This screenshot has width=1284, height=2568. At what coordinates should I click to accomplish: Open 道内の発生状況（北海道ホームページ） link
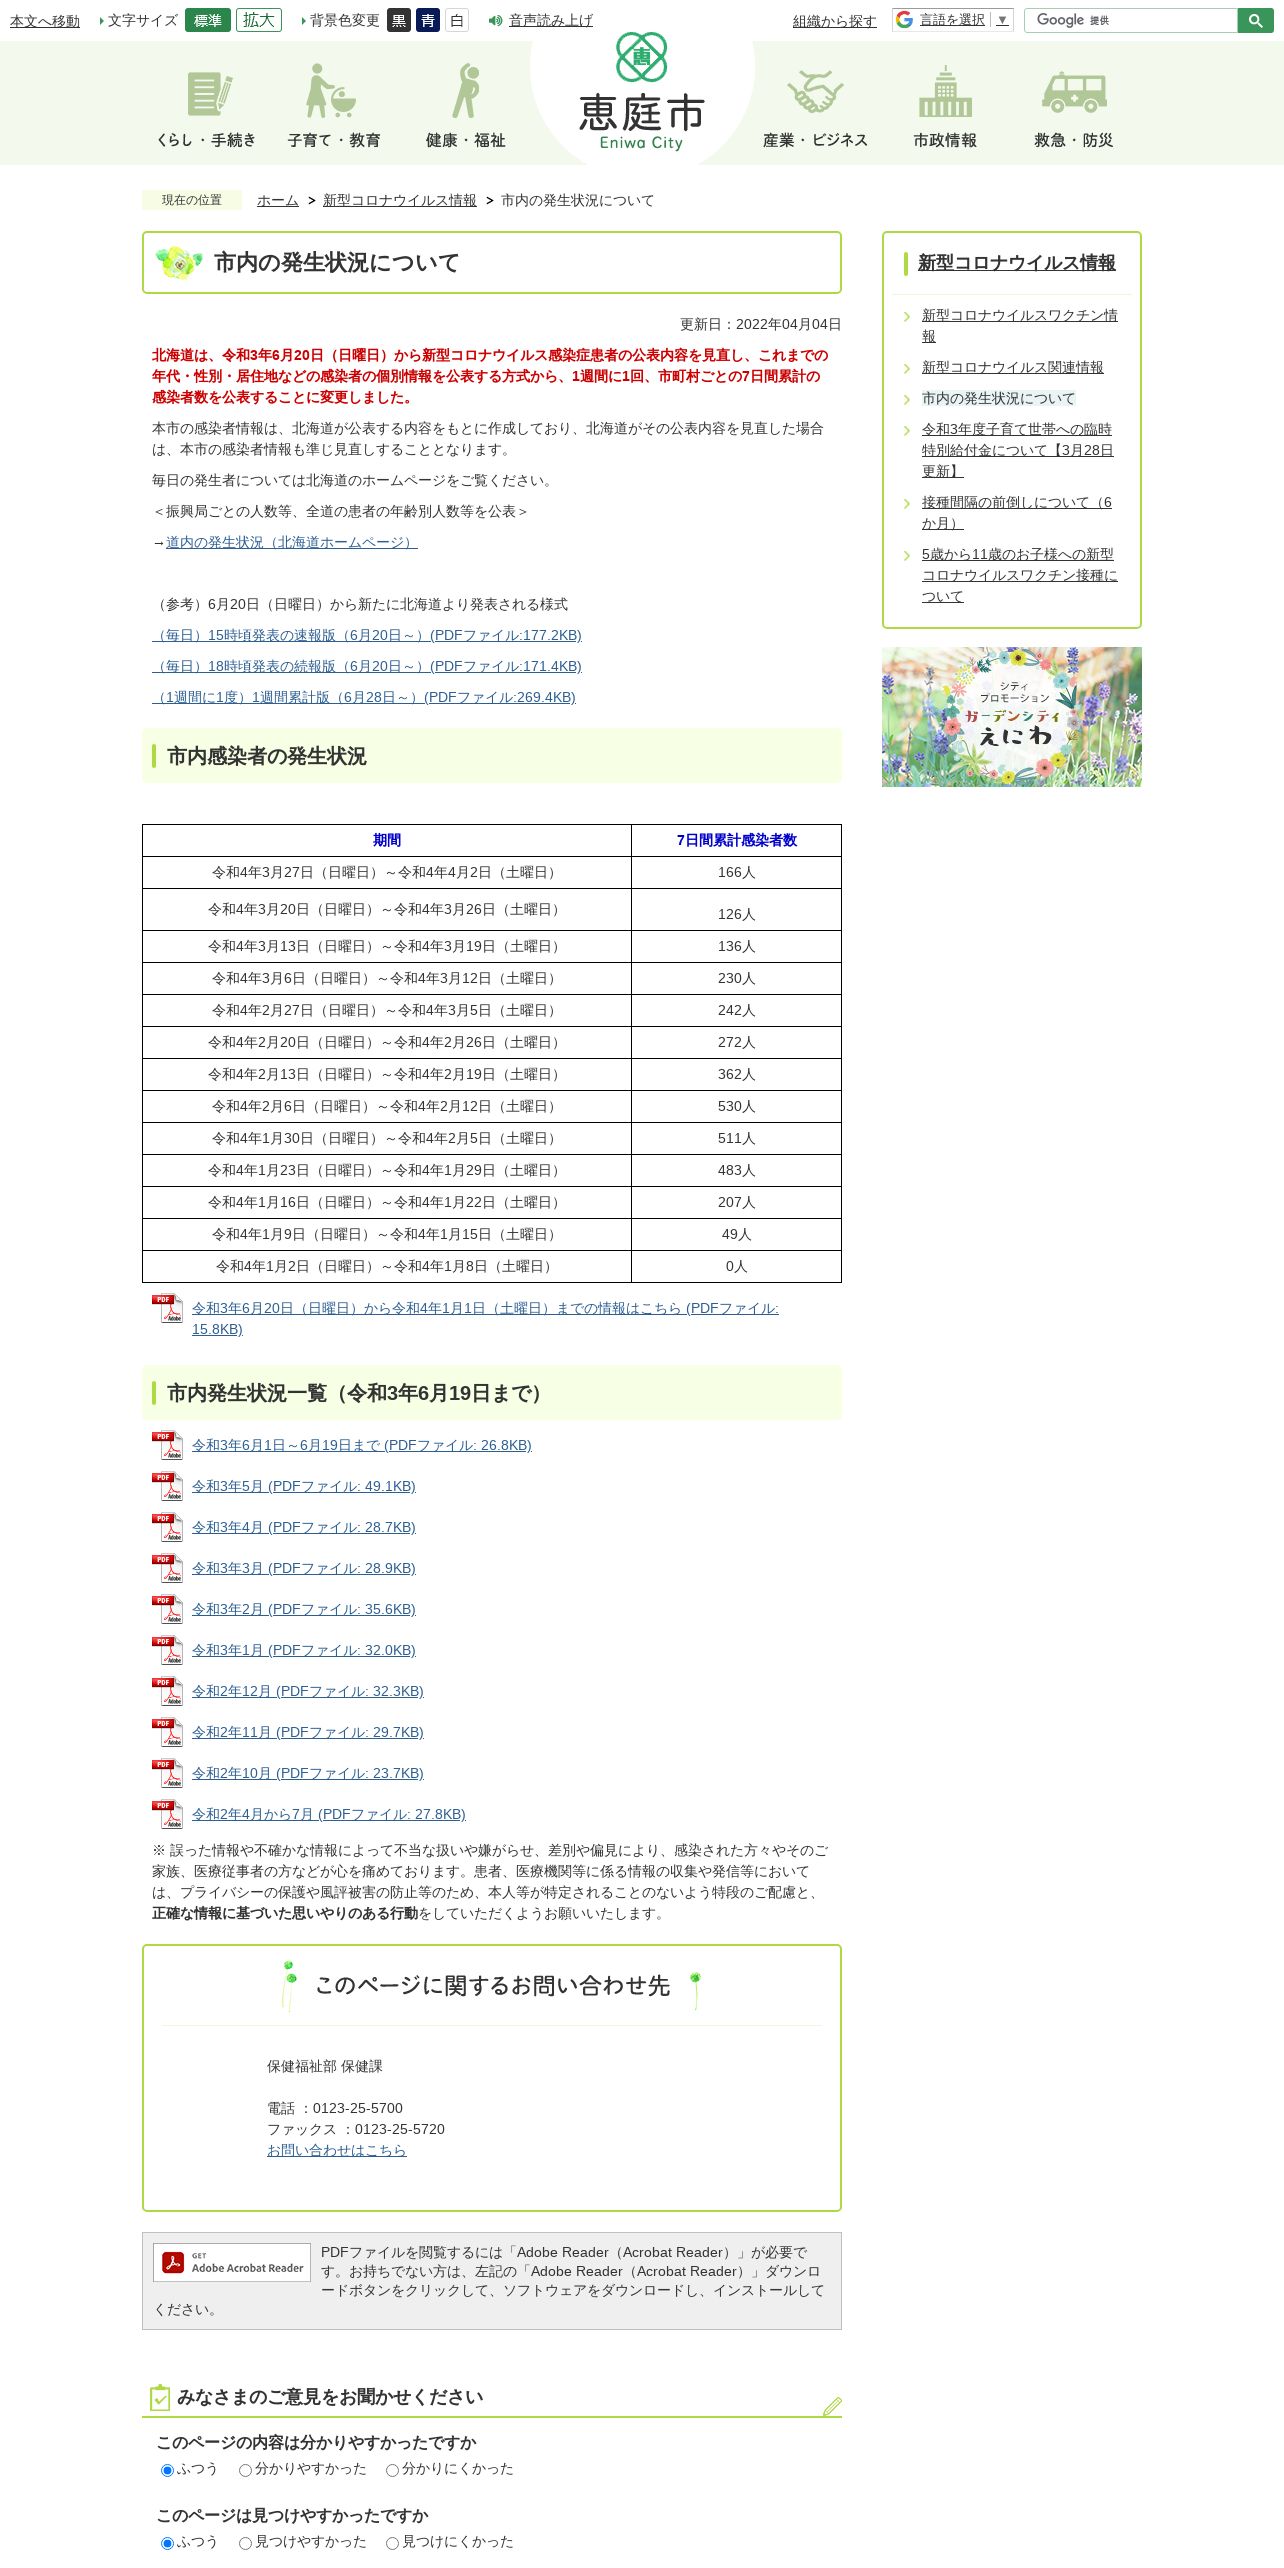pos(292,542)
